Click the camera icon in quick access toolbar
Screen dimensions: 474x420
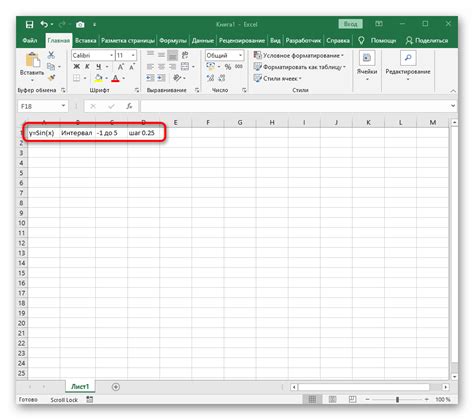point(80,24)
